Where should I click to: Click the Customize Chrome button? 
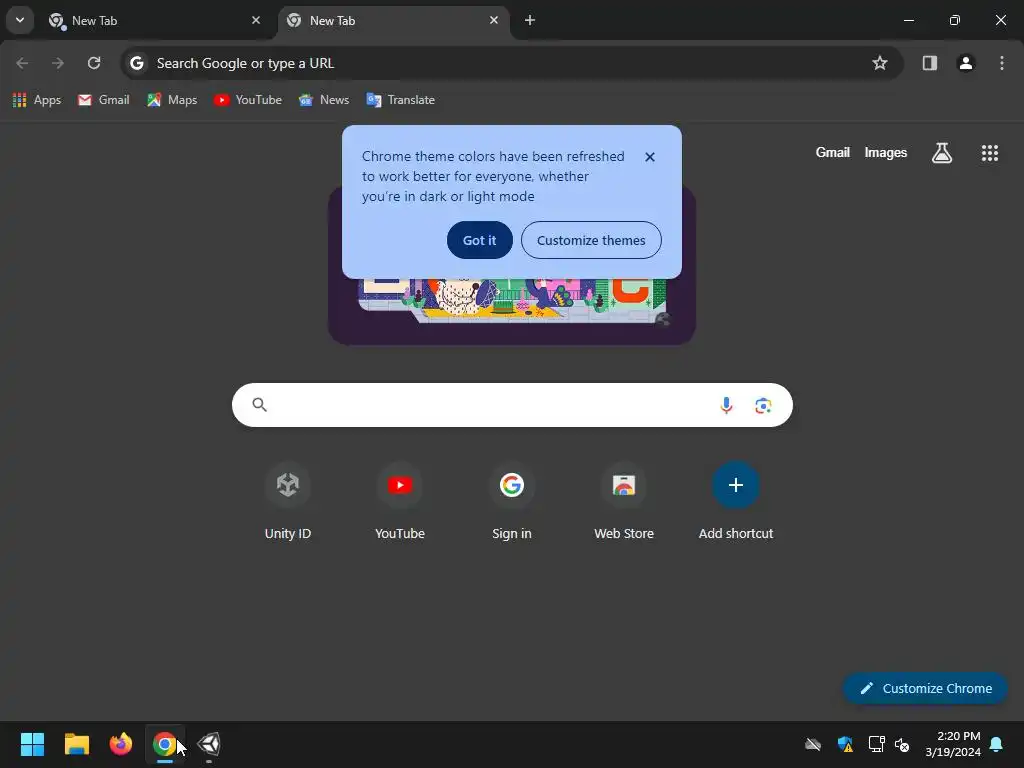tap(925, 688)
